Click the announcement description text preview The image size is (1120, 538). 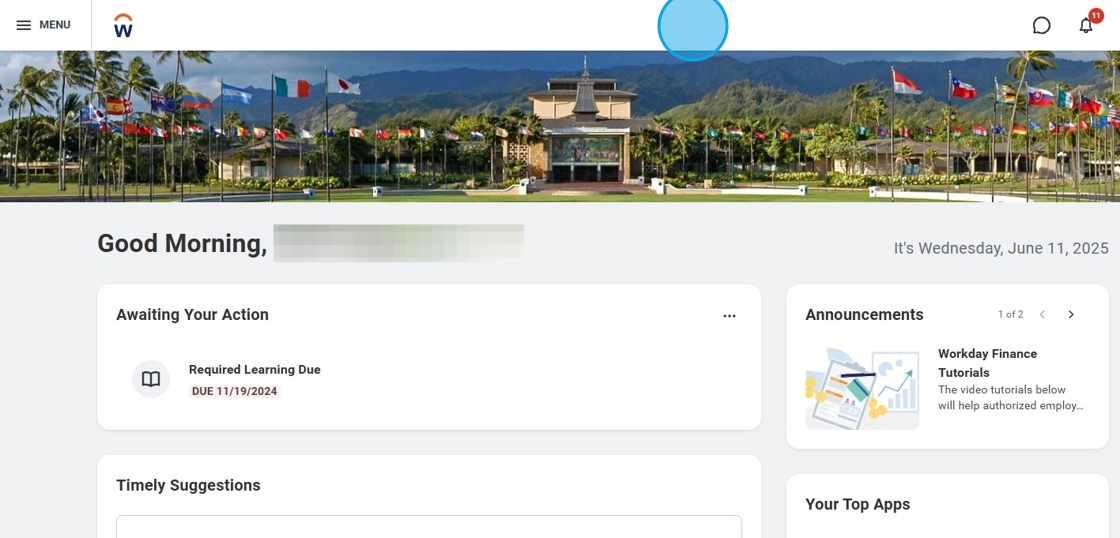(x=1011, y=397)
